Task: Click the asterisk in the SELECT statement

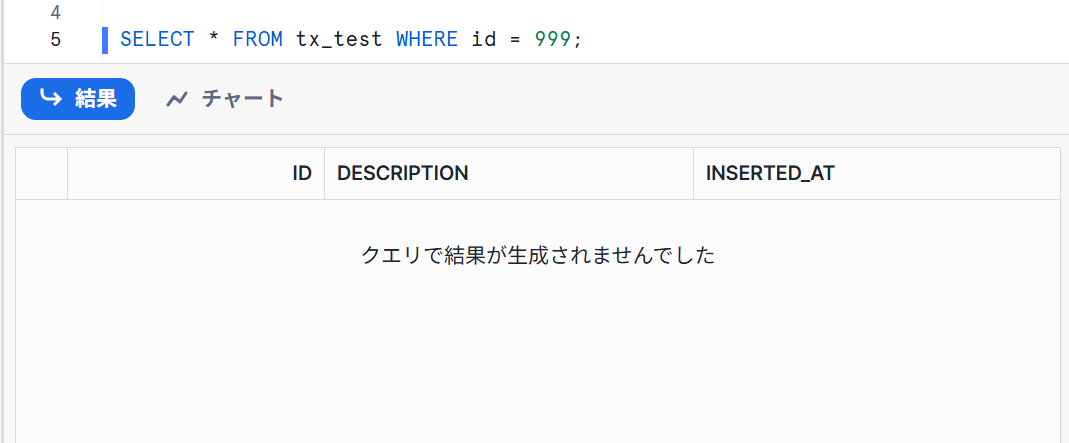Action: pyautogui.click(x=214, y=40)
